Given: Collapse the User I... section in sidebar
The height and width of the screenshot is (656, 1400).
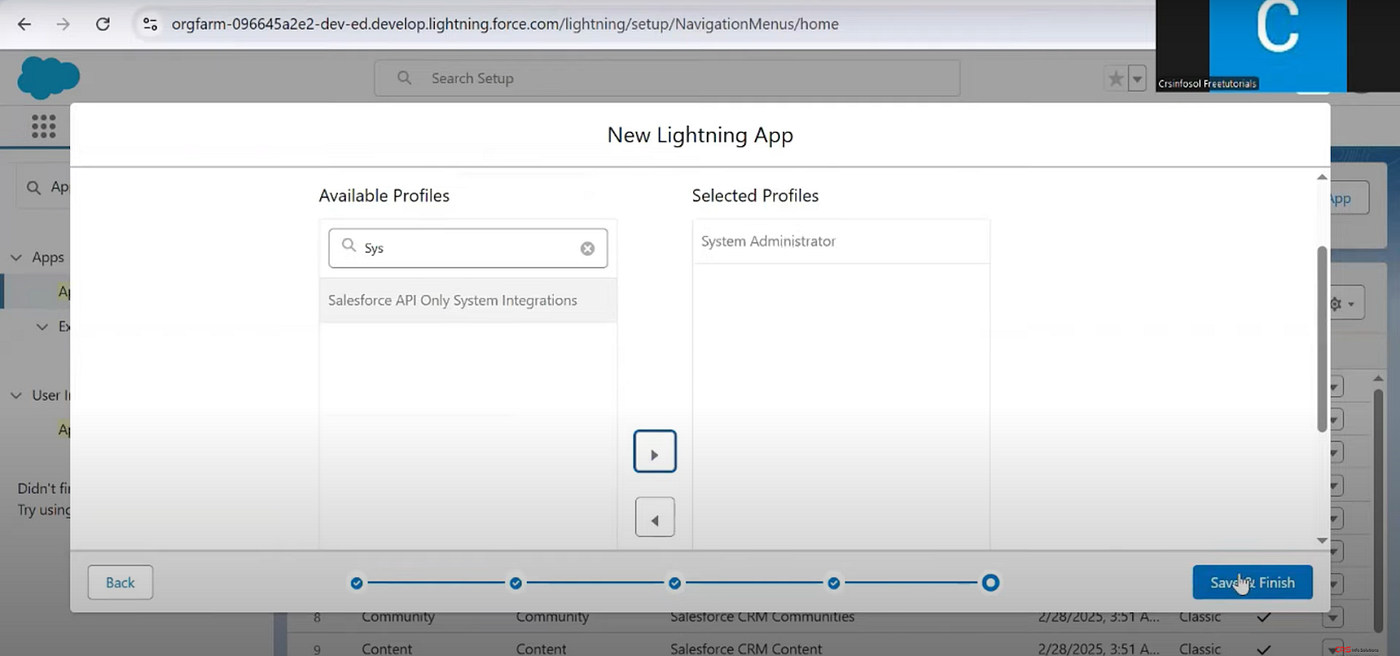Looking at the screenshot, I should pos(16,395).
